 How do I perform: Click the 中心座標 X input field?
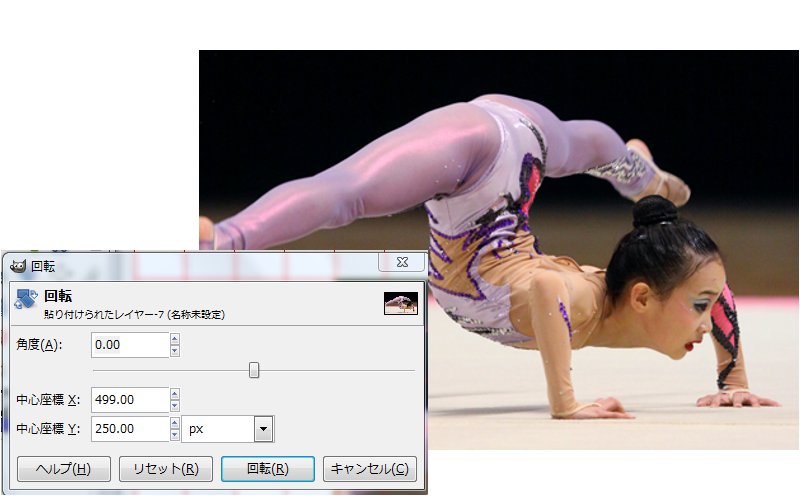(130, 399)
